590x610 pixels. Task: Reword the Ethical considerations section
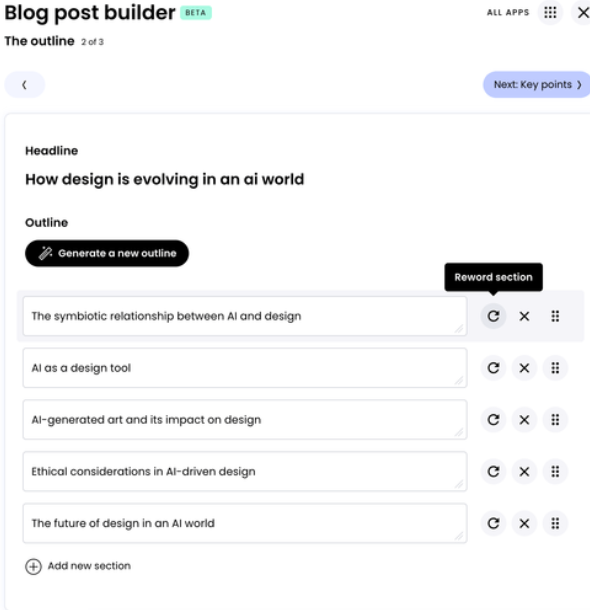[x=493, y=471]
